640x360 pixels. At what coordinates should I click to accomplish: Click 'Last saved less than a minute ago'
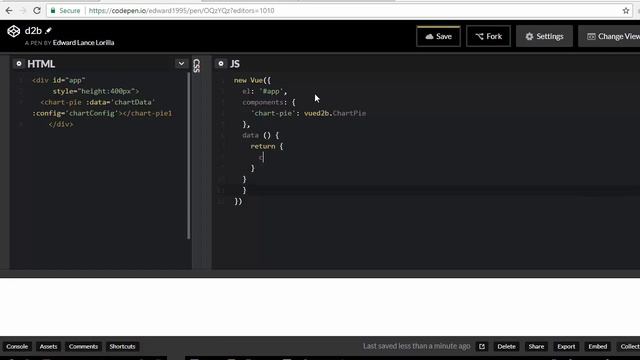[416, 346]
